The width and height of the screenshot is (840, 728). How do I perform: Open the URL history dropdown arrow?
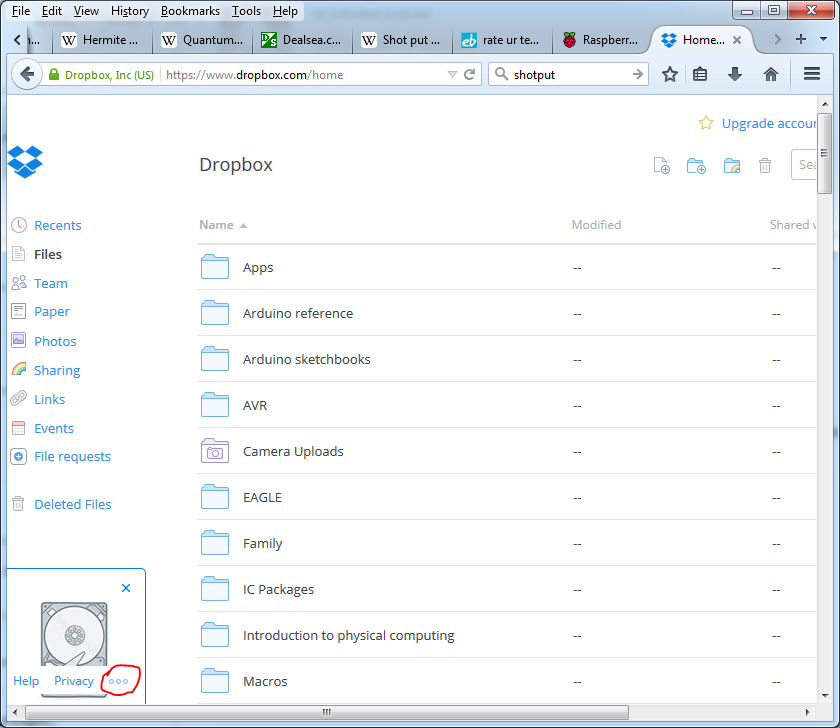tap(452, 75)
